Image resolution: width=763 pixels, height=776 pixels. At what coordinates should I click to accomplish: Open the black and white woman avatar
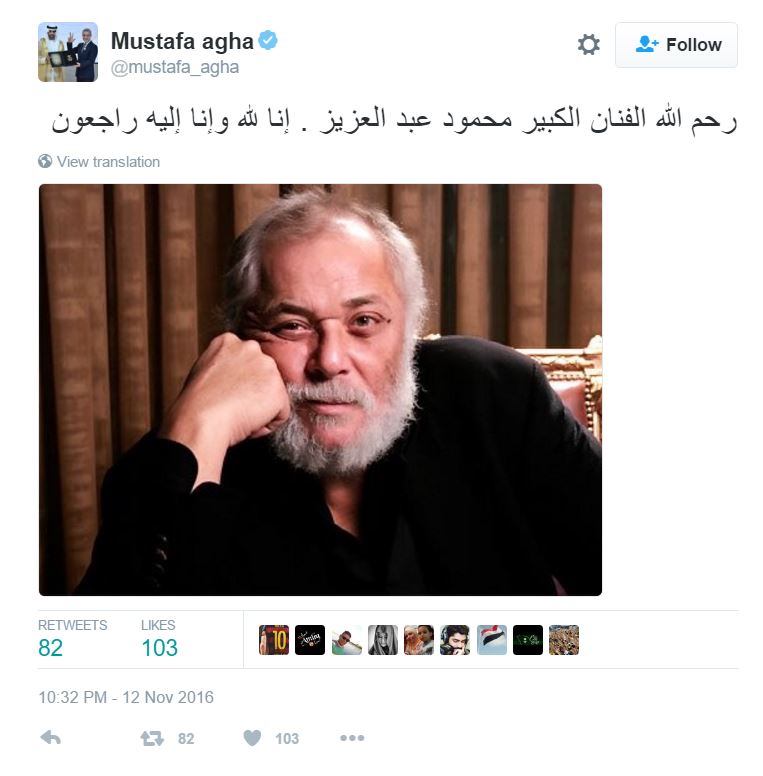pyautogui.click(x=383, y=640)
